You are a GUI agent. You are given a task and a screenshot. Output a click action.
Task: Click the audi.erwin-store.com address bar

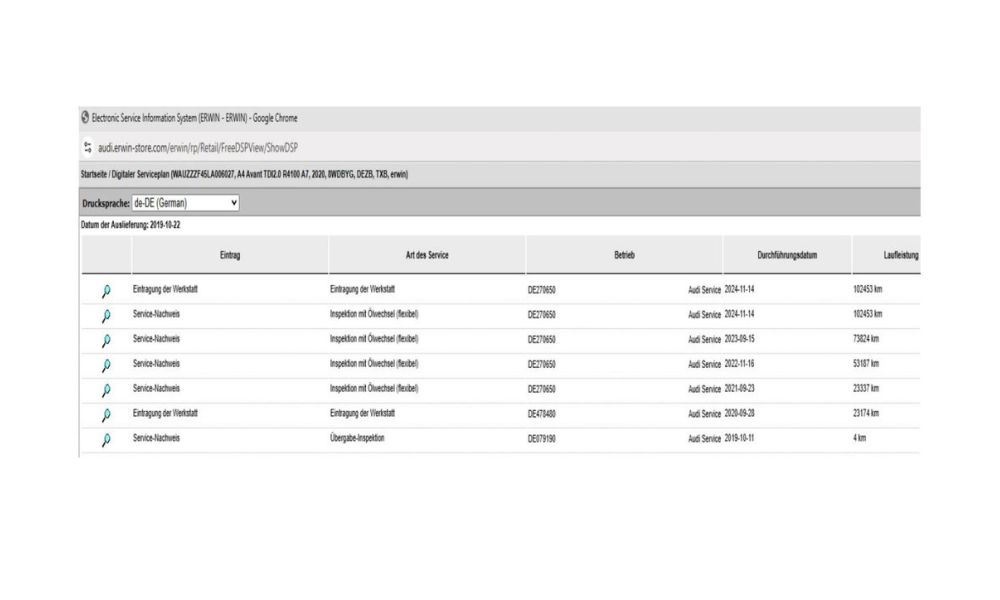(198, 148)
